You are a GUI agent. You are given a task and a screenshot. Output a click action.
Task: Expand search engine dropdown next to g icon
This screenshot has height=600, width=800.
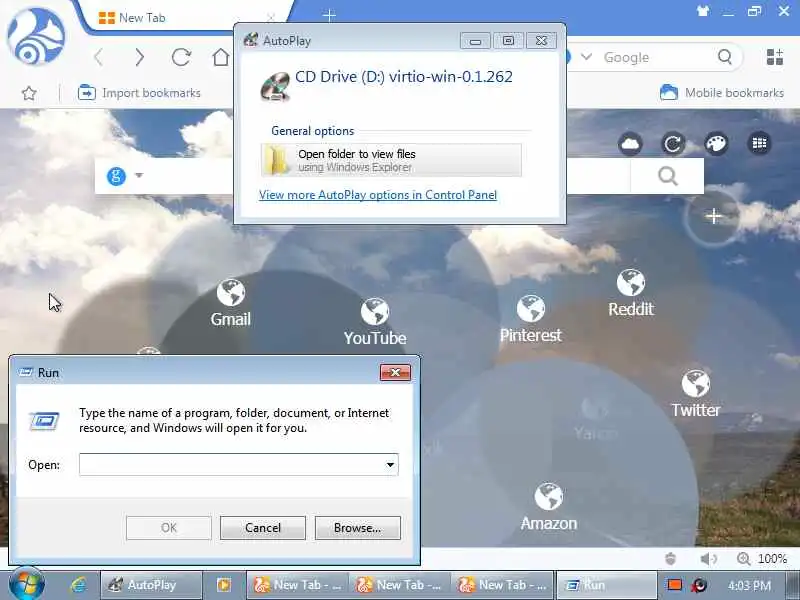click(x=139, y=175)
